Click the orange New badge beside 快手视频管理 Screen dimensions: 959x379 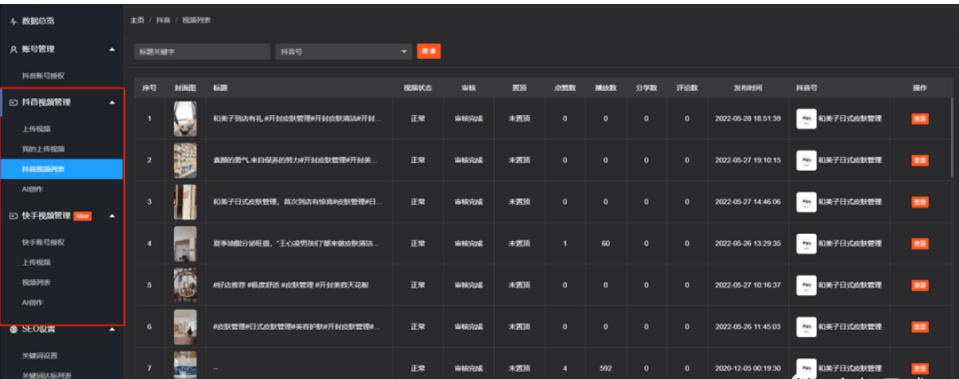pos(83,216)
